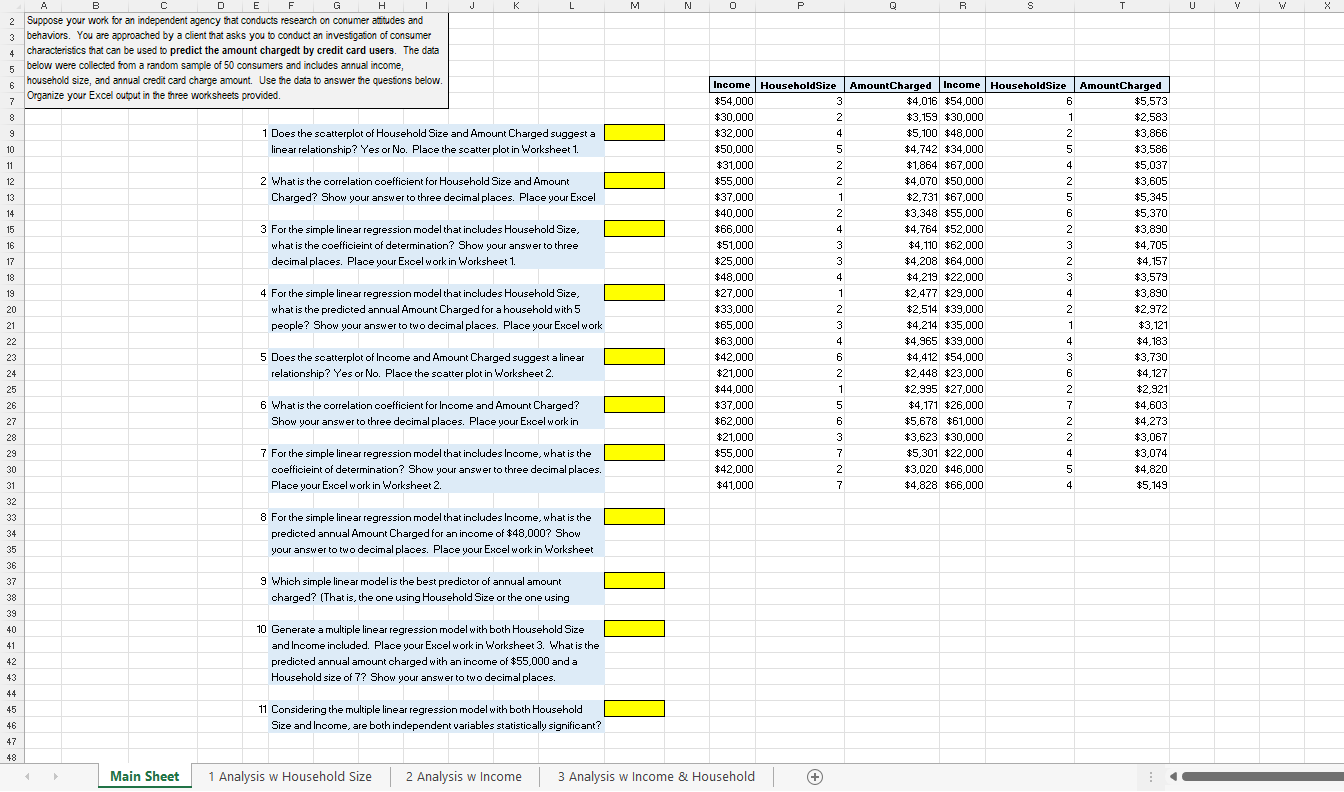Select column O header

732,7
